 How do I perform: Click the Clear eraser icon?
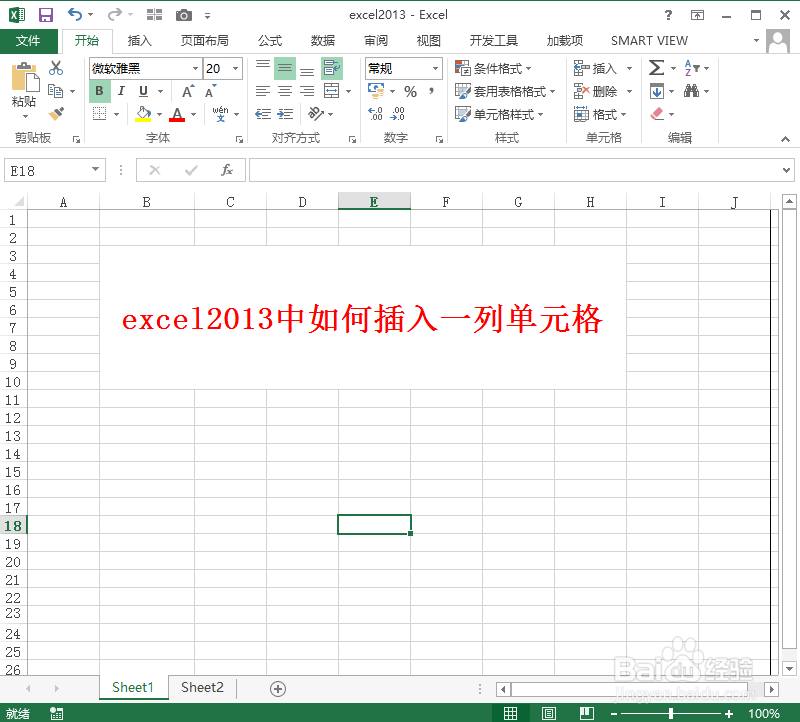point(657,114)
